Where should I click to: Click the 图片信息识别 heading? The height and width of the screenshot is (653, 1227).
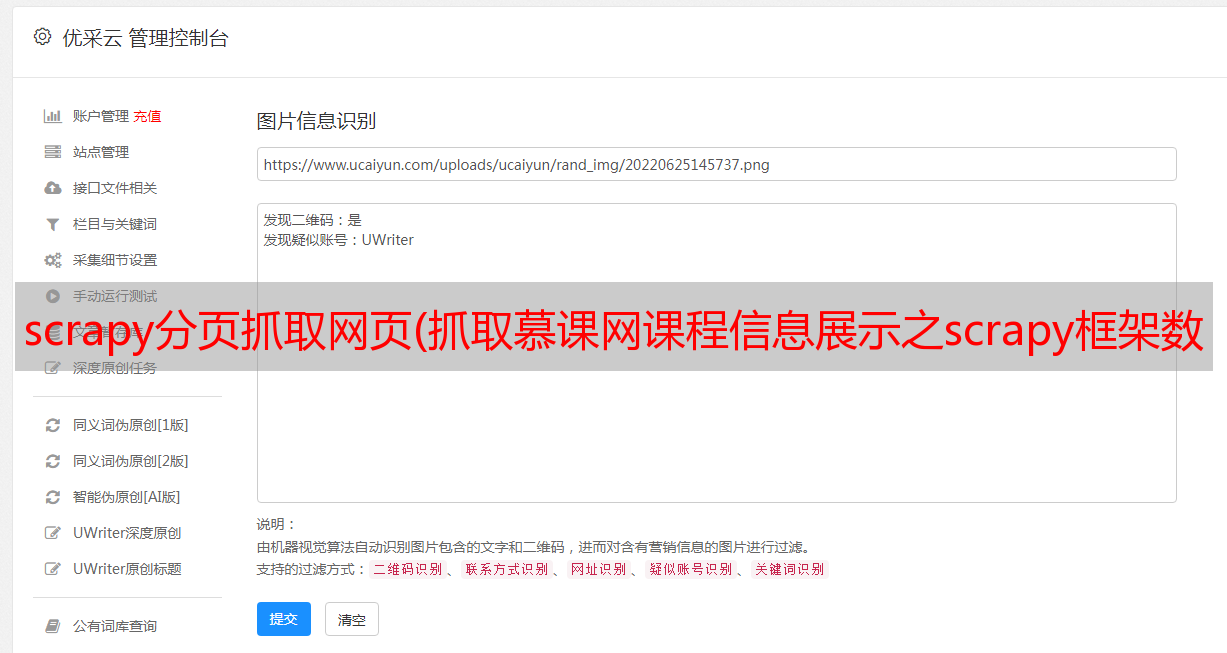click(x=316, y=121)
